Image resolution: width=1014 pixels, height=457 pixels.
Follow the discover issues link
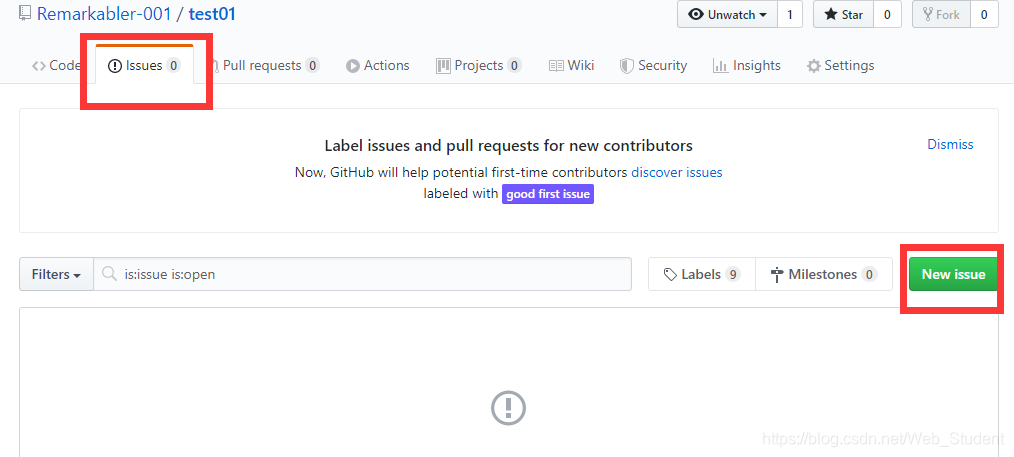click(x=677, y=173)
